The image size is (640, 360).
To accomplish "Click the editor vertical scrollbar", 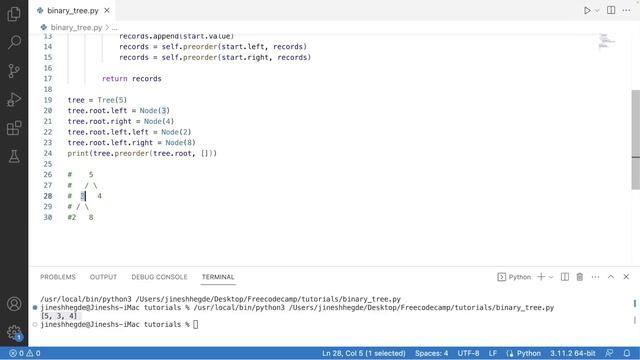I will tap(636, 139).
